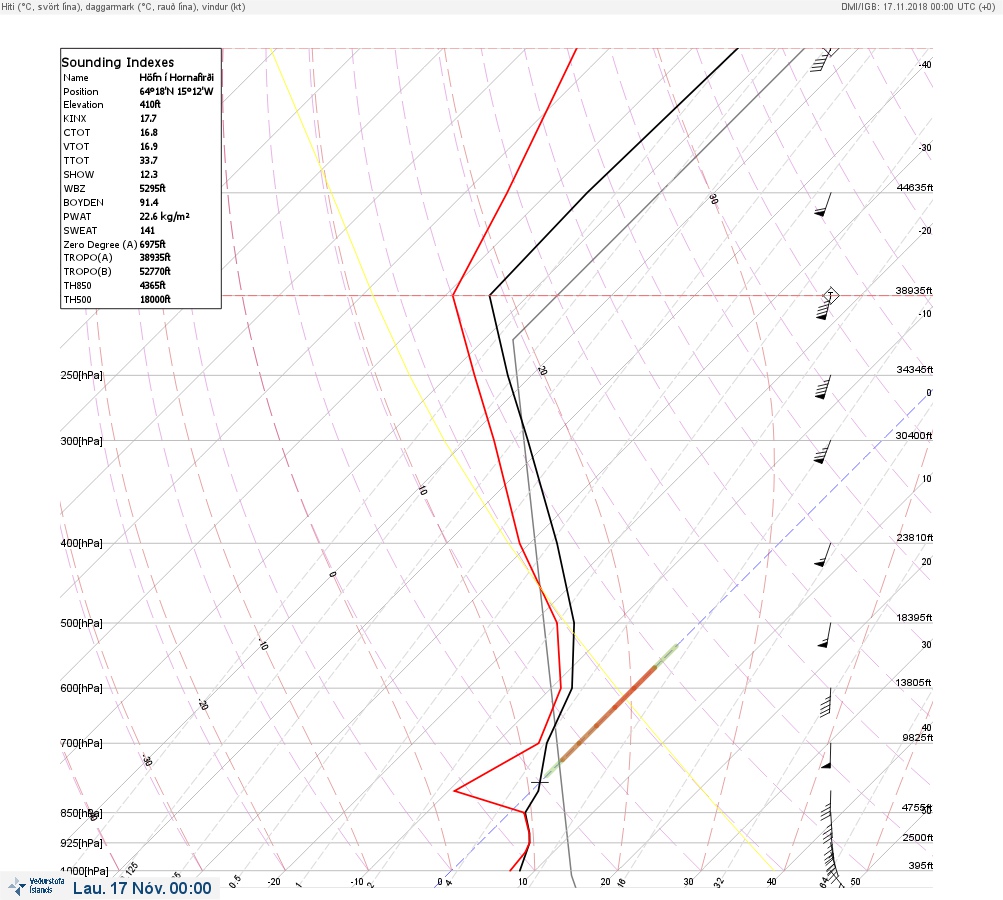
Task: Click the TH500 value 18000ft
Action: click(155, 299)
